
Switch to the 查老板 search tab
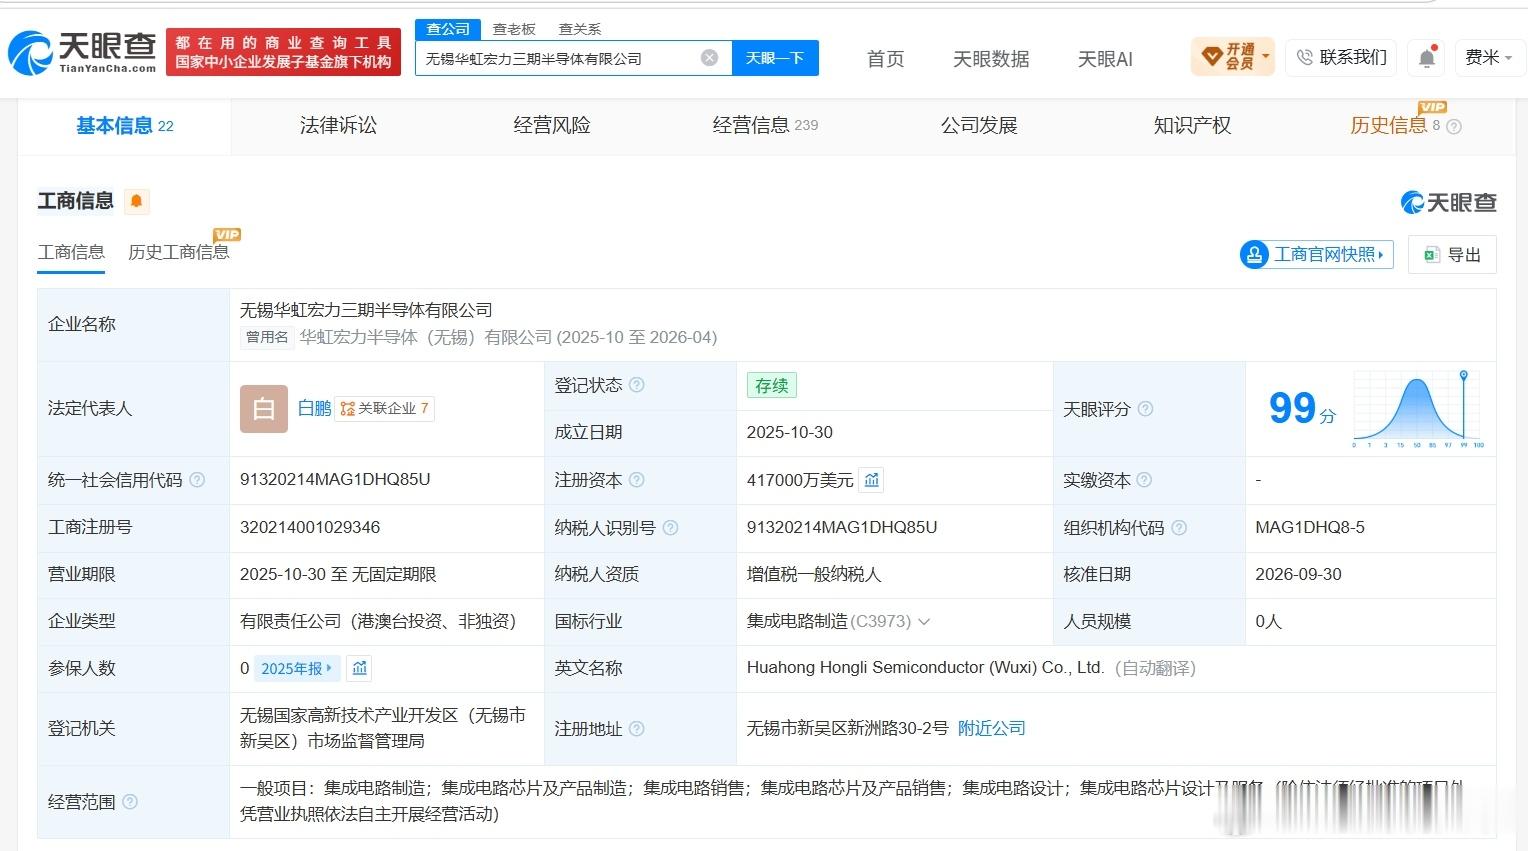[514, 29]
